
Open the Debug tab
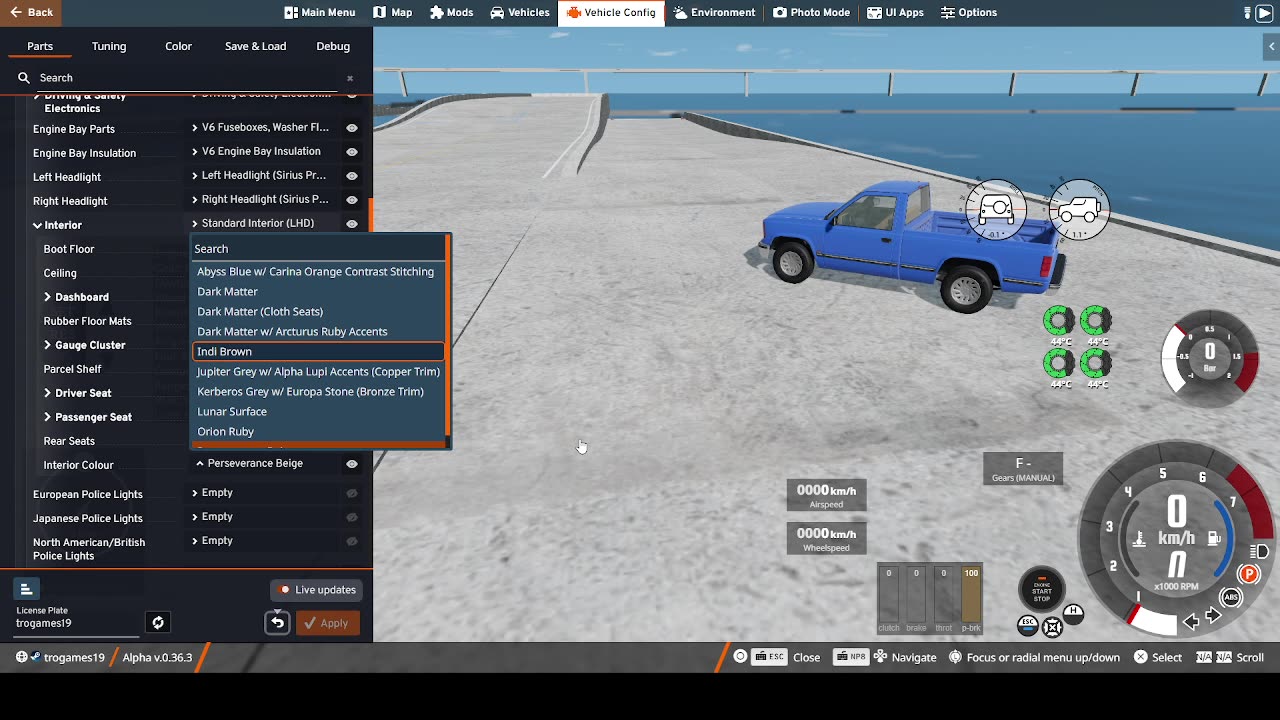[x=333, y=46]
